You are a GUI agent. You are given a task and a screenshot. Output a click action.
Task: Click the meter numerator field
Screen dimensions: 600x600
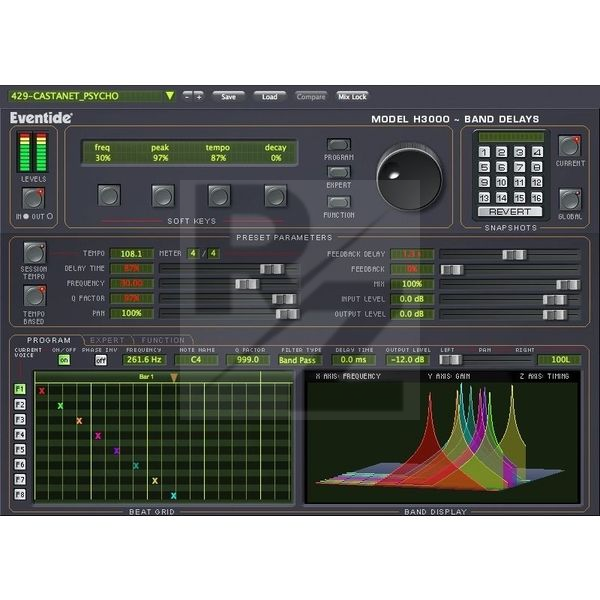[193, 253]
